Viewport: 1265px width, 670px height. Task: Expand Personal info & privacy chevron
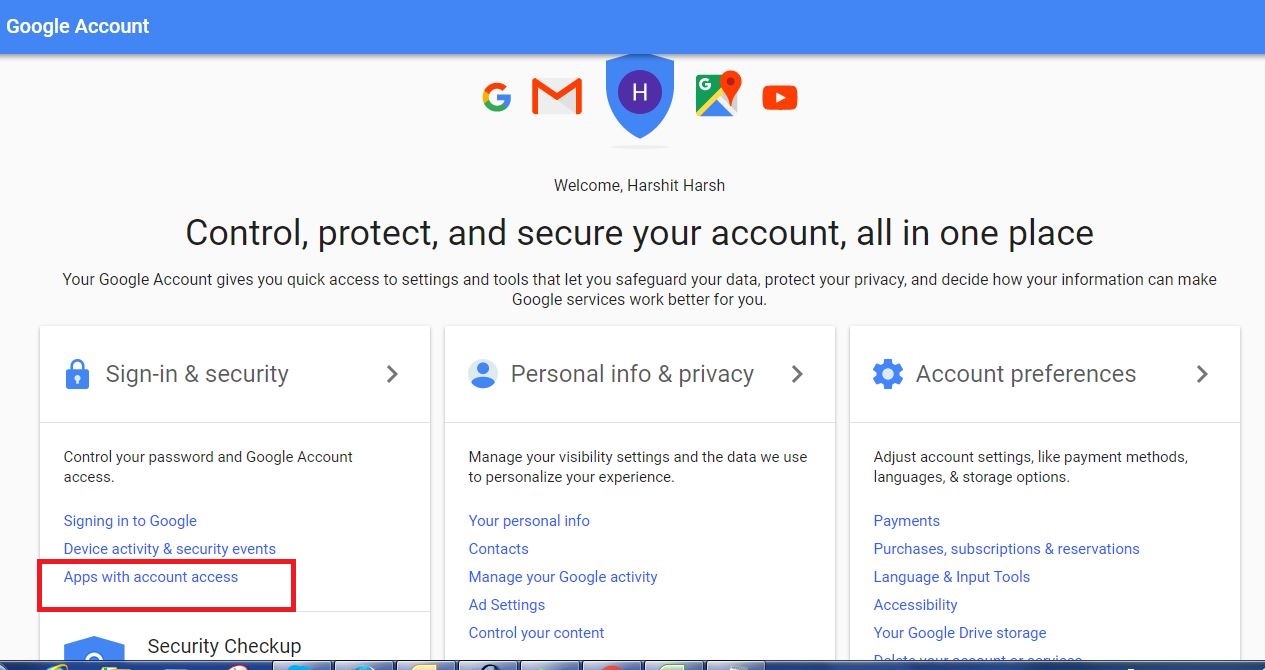click(798, 374)
